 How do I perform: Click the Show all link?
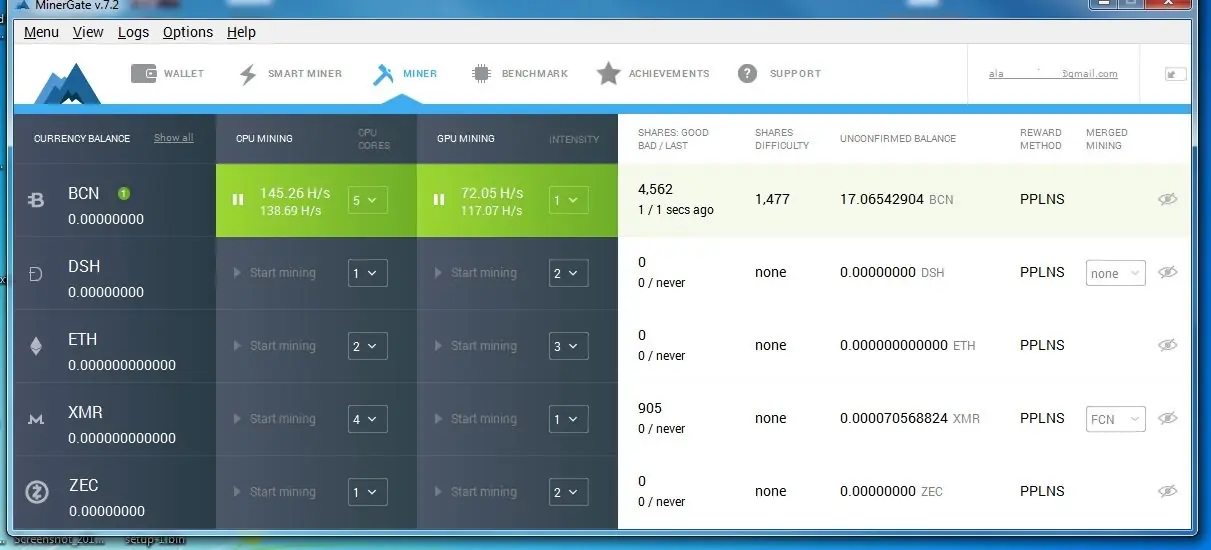pos(173,138)
